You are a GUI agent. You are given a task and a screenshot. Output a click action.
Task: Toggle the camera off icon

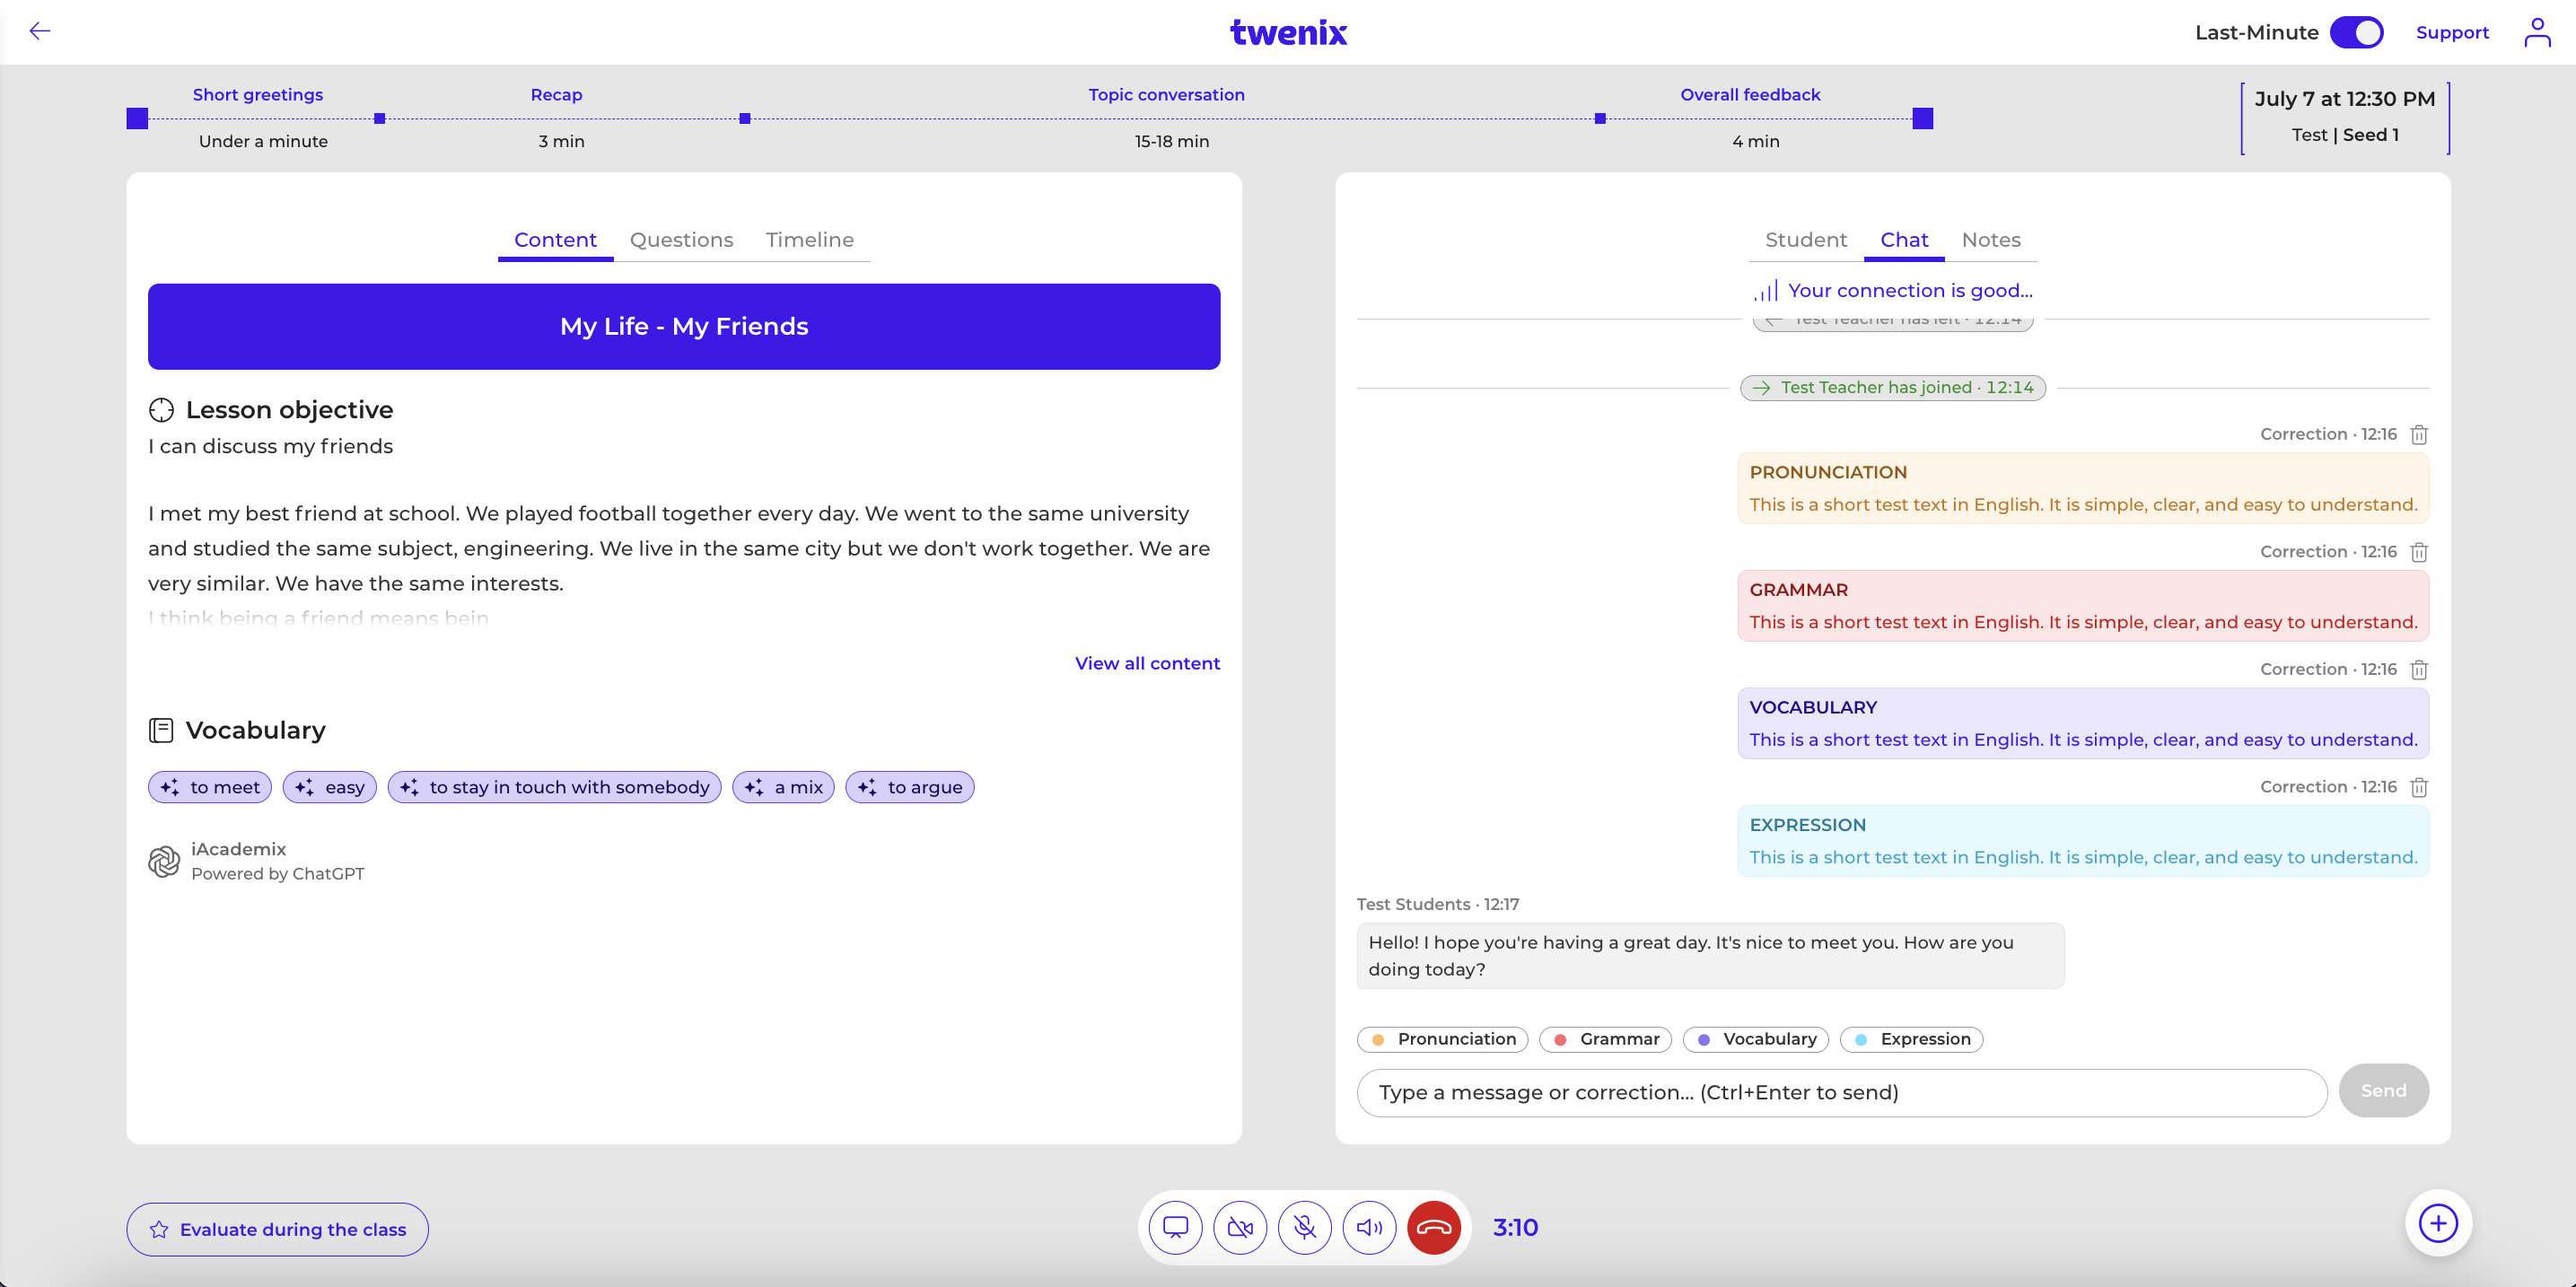(1240, 1227)
